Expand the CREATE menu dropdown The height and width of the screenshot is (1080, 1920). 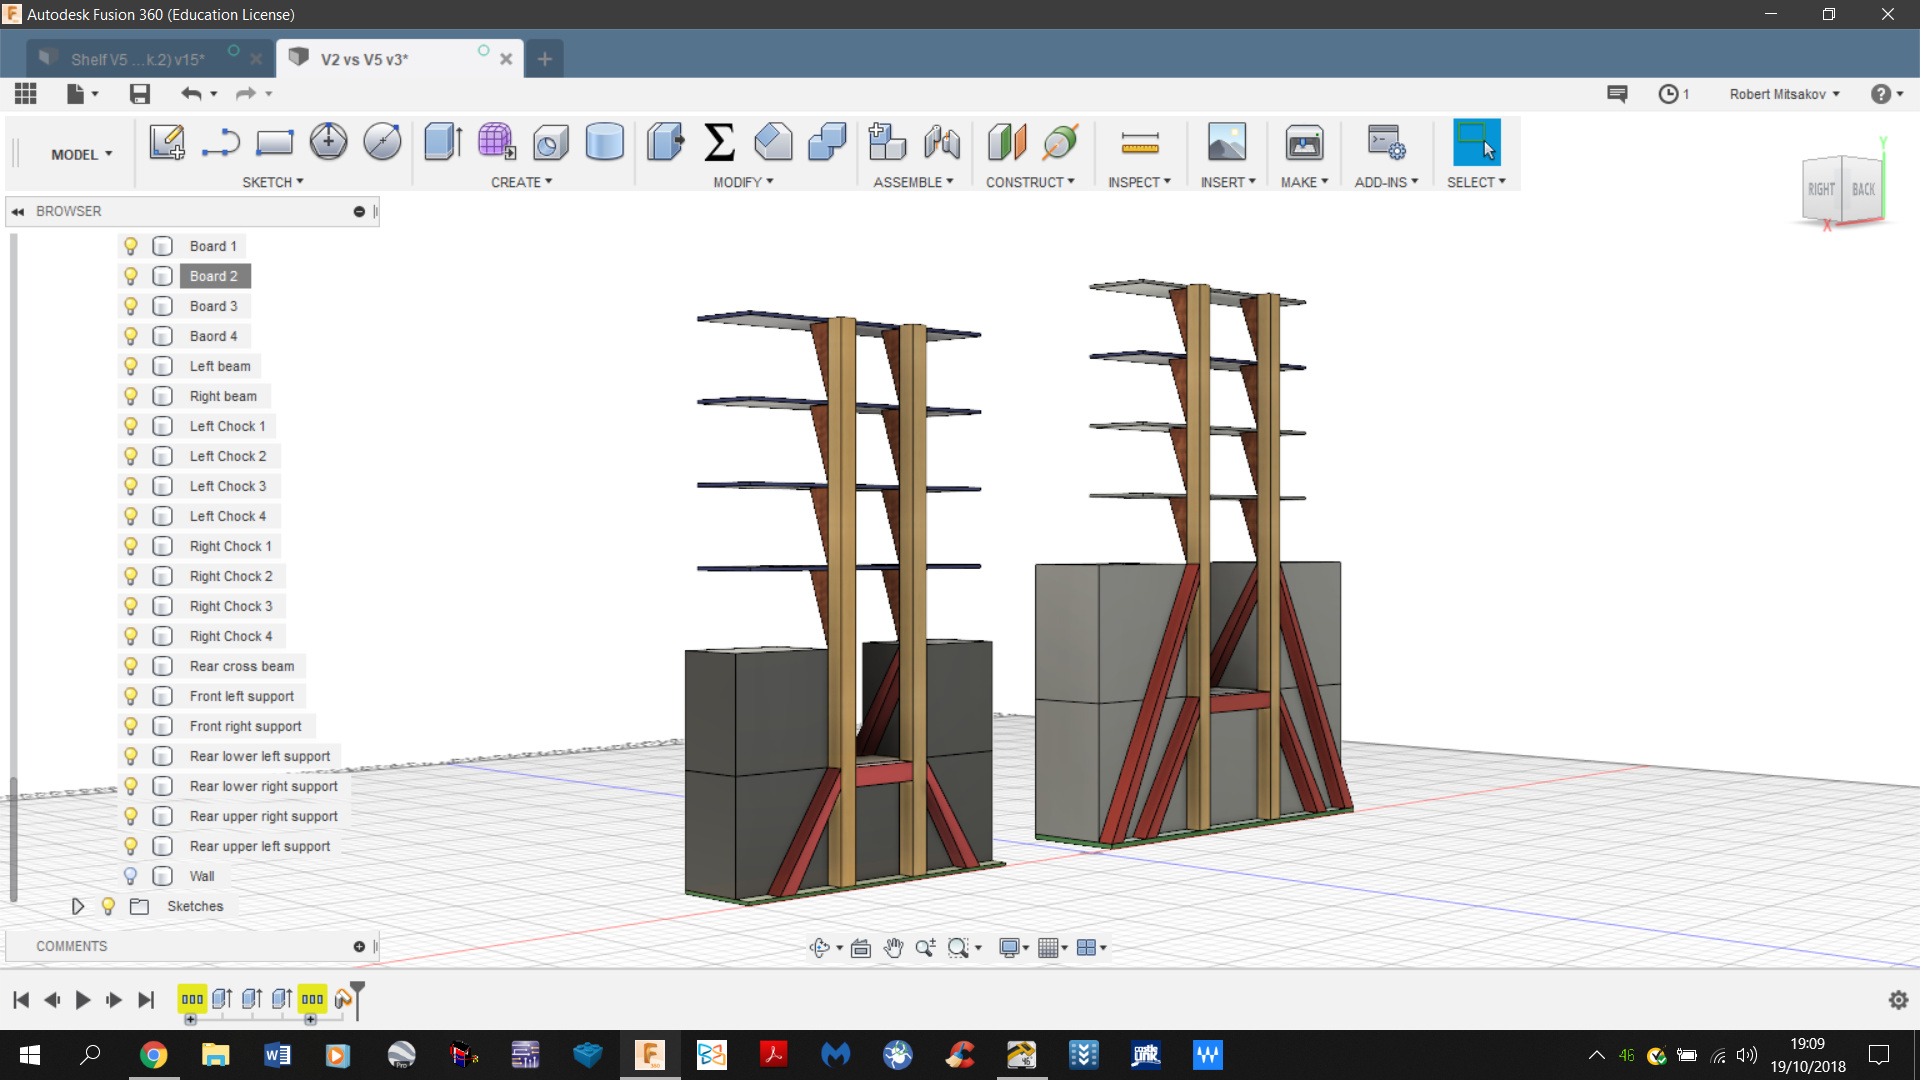[x=521, y=182]
